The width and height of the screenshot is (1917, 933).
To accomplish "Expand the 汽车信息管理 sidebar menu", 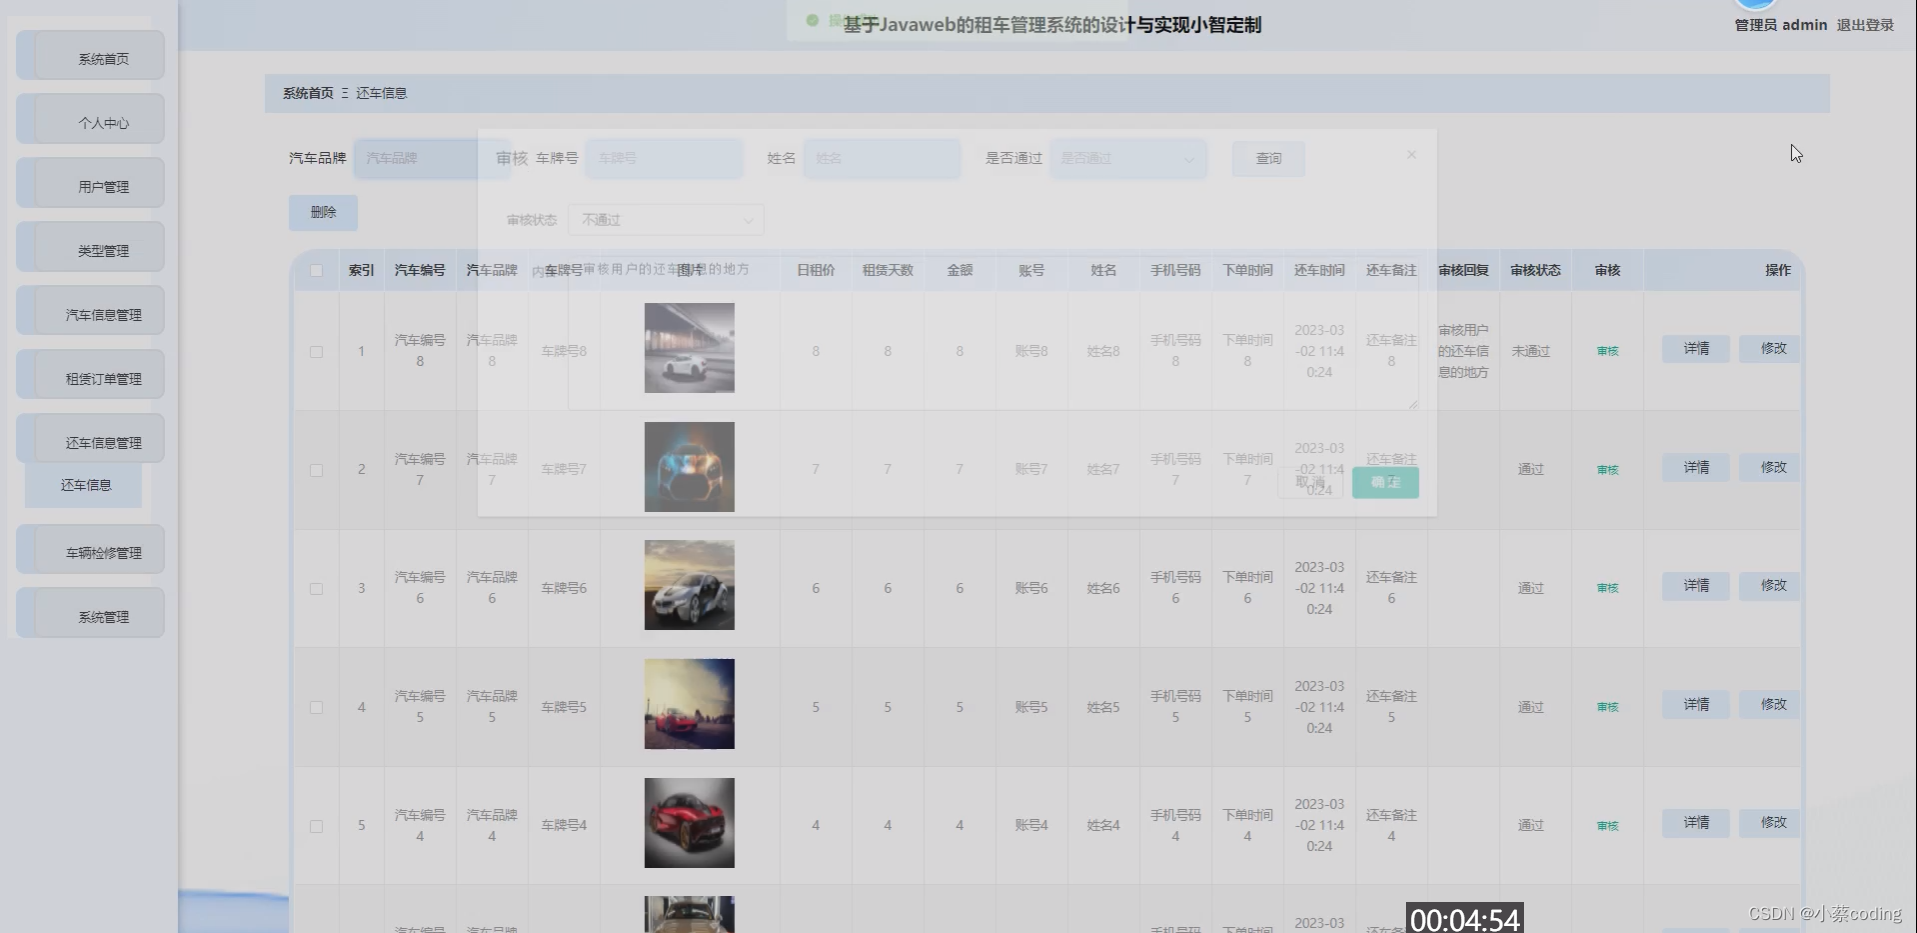I will [x=90, y=312].
